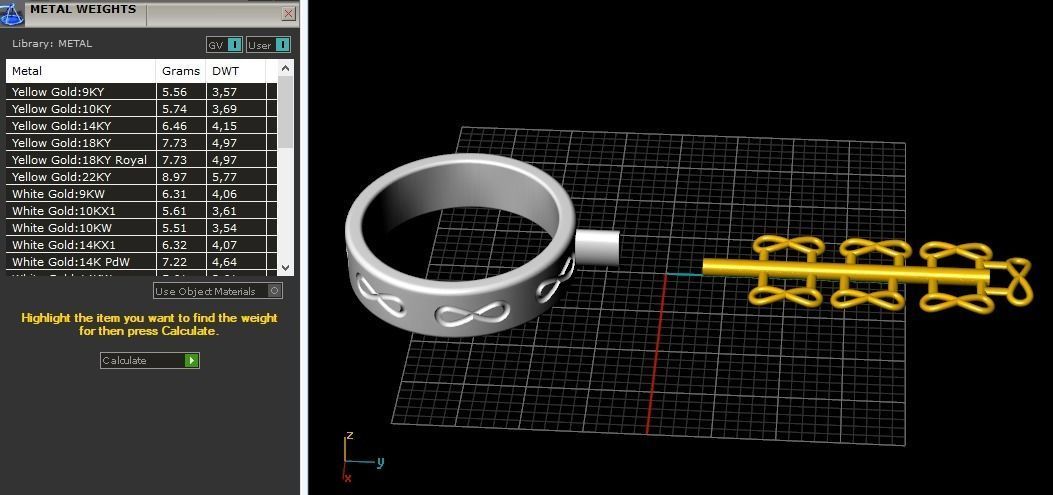Toggle the User library switch
This screenshot has height=495, width=1053.
[269, 45]
